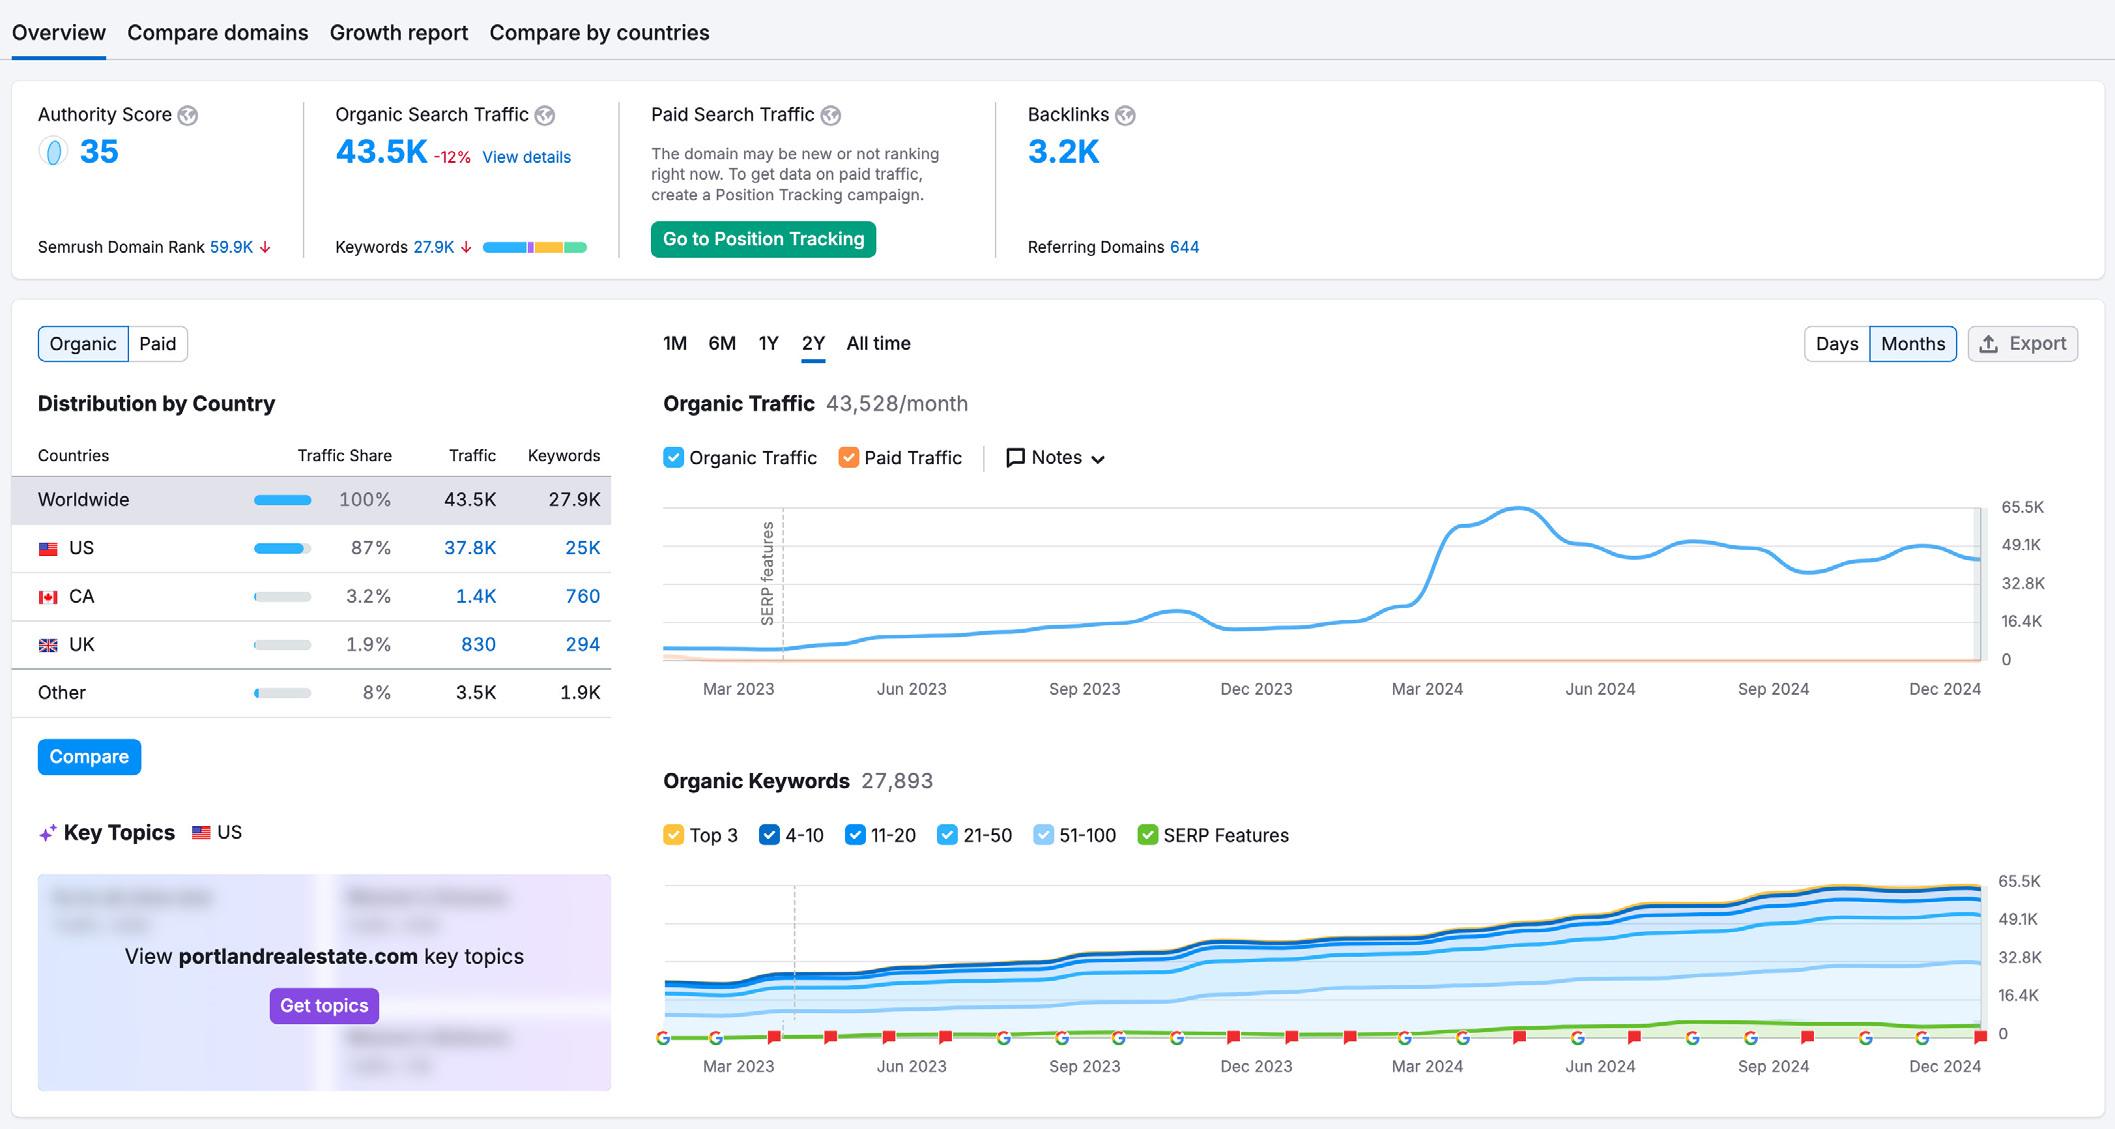Click Go to Position Tracking button

click(x=763, y=239)
